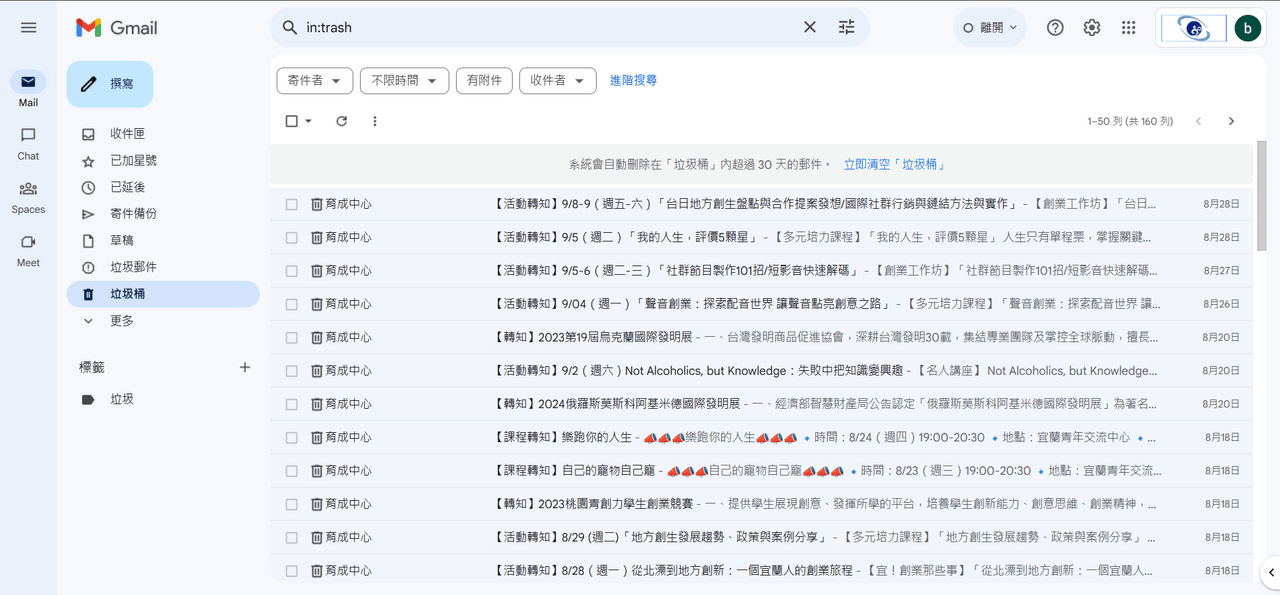The image size is (1280, 595).
Task: Click the Gmail logo
Action: pyautogui.click(x=117, y=28)
